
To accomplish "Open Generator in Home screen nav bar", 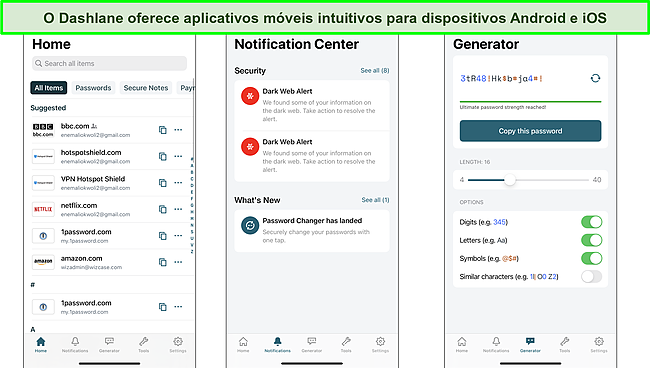I will pyautogui.click(x=109, y=345).
